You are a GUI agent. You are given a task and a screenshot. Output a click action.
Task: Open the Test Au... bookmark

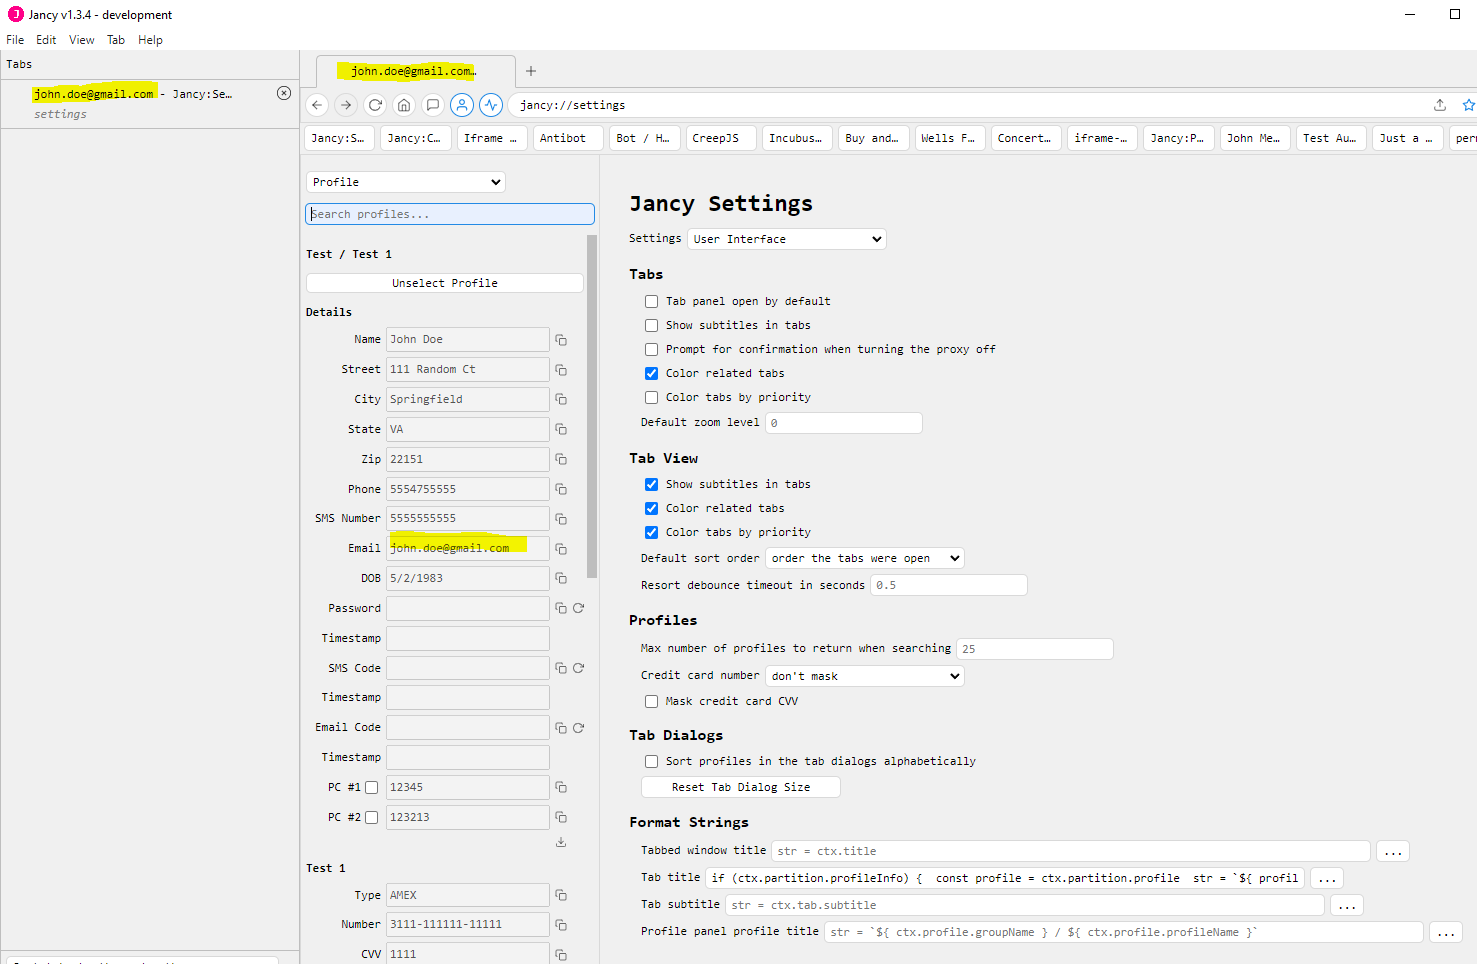click(x=1332, y=138)
